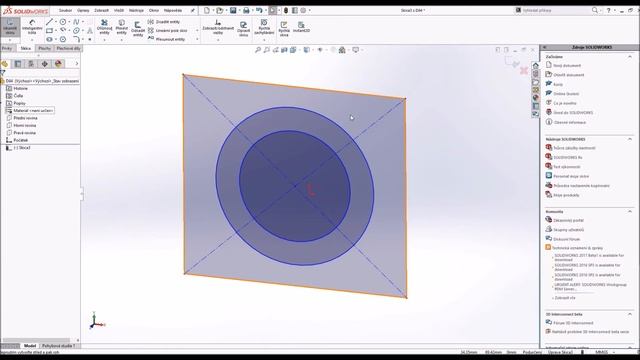Click Otevřít dokument link in task pane
This screenshot has height=360, width=640.
click(x=569, y=75)
